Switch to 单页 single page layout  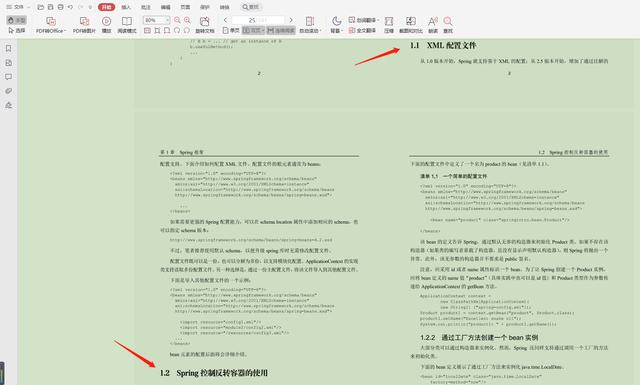tap(231, 31)
